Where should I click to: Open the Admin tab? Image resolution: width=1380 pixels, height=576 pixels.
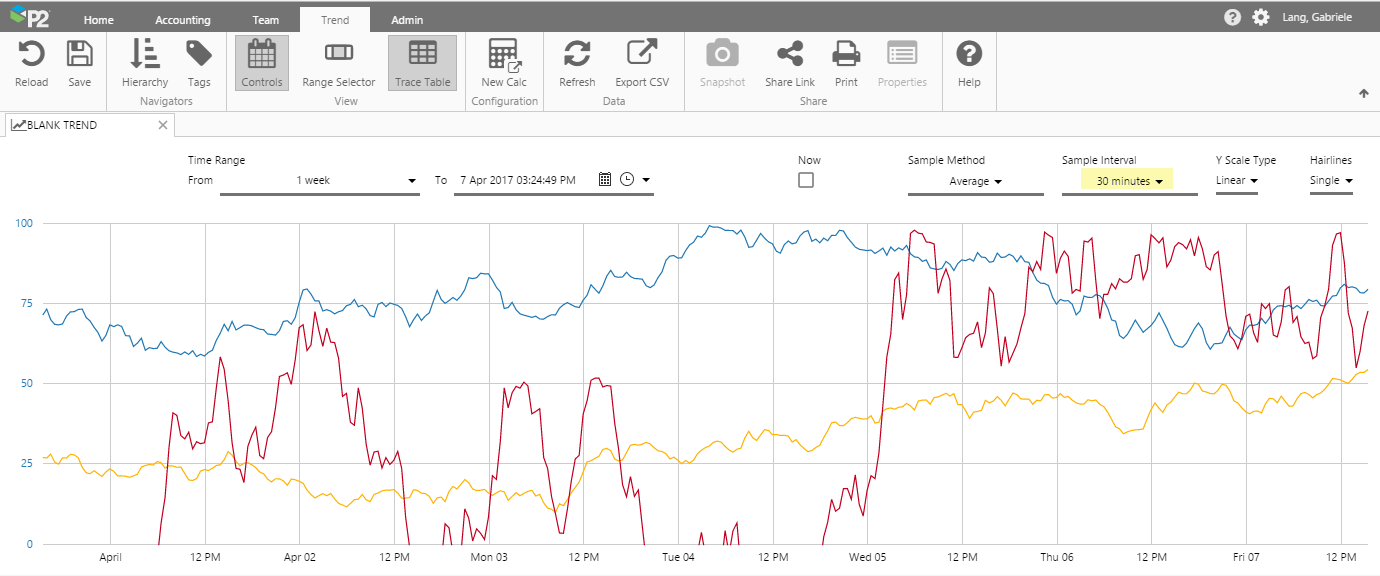(x=406, y=20)
